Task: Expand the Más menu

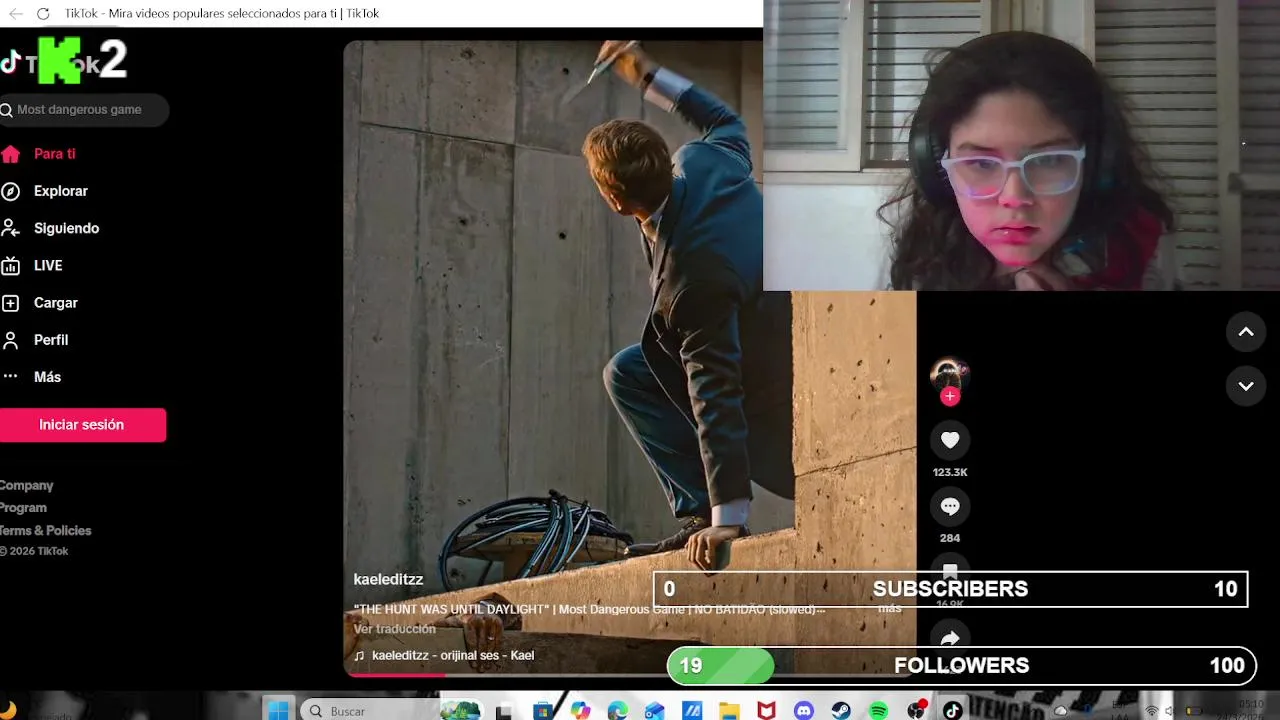Action: pos(47,377)
